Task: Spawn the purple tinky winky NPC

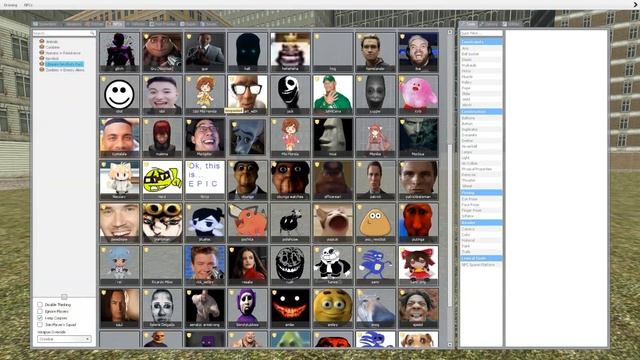Action: [x=247, y=308]
